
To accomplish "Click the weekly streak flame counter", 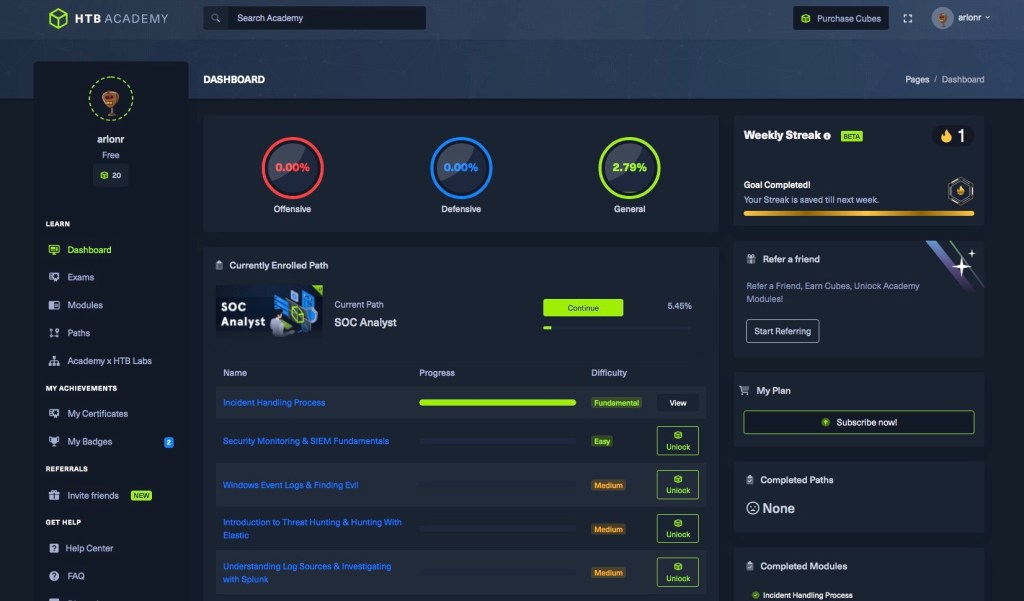I will click(x=952, y=136).
